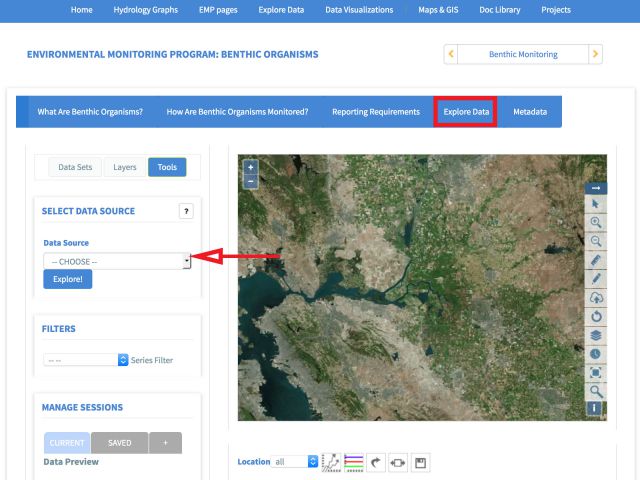Screen dimensions: 640x480
Task: Click the search magnifier map icon
Action: tap(596, 391)
